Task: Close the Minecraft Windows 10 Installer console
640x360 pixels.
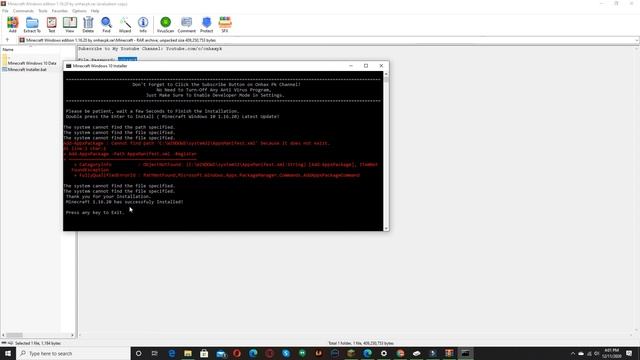Action: [x=381, y=66]
